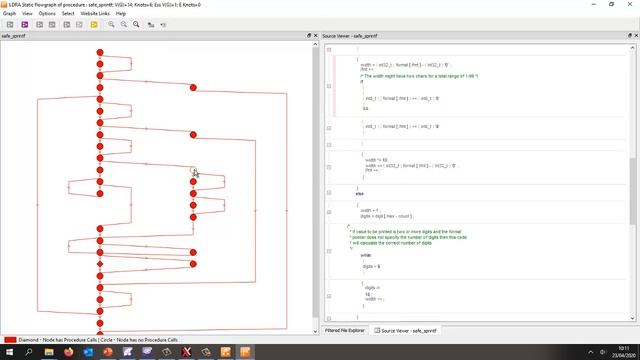Open PowerPoint from the taskbar
640x360 pixels.
pyautogui.click(x=108, y=352)
